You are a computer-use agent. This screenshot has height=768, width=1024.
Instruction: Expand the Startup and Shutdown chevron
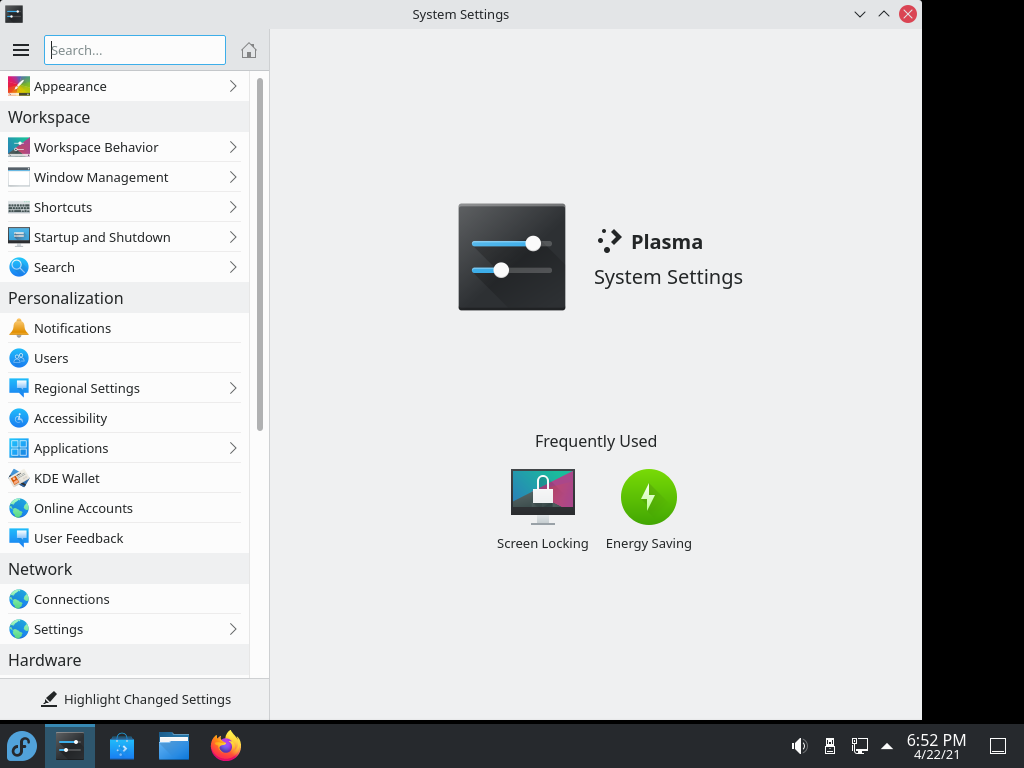(x=233, y=237)
